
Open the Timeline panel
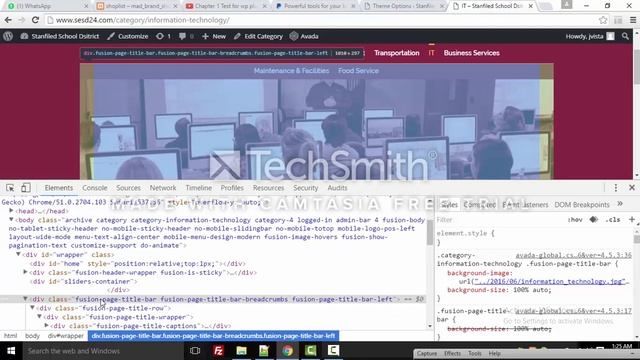[x=199, y=188]
